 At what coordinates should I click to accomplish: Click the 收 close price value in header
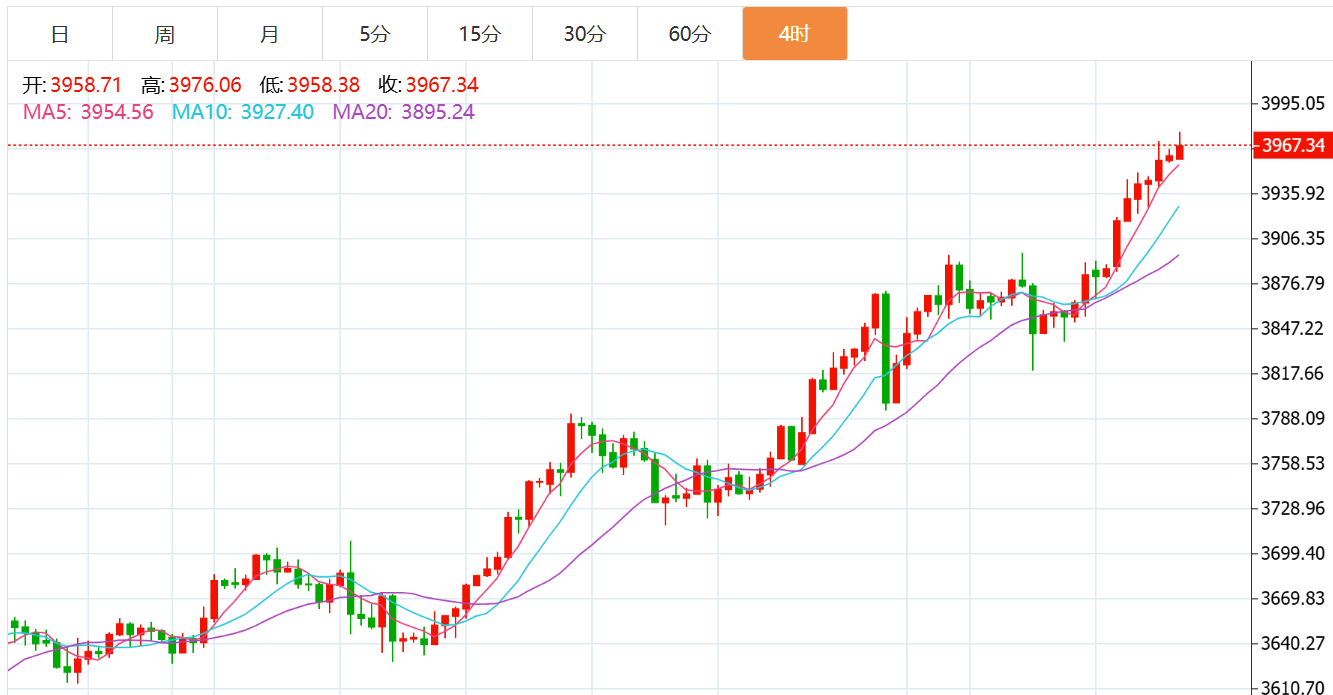(441, 86)
